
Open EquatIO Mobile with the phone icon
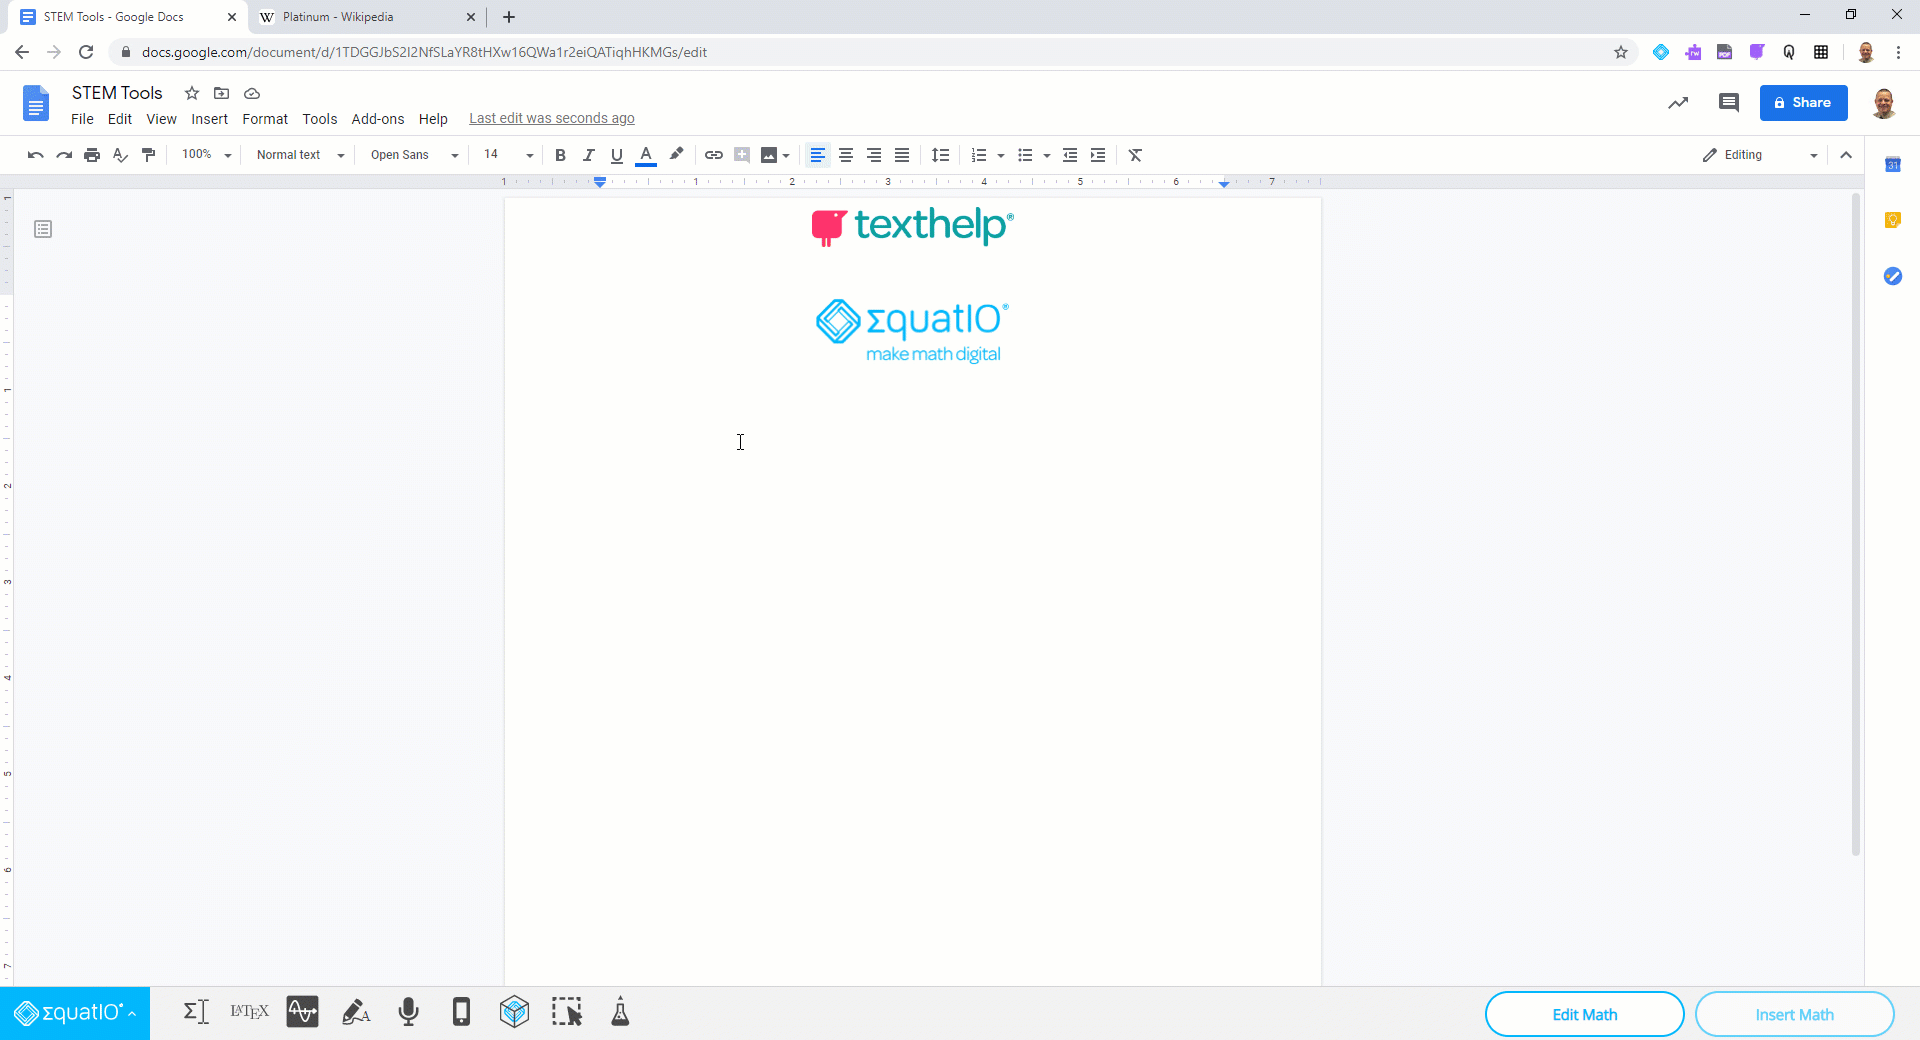461,1012
